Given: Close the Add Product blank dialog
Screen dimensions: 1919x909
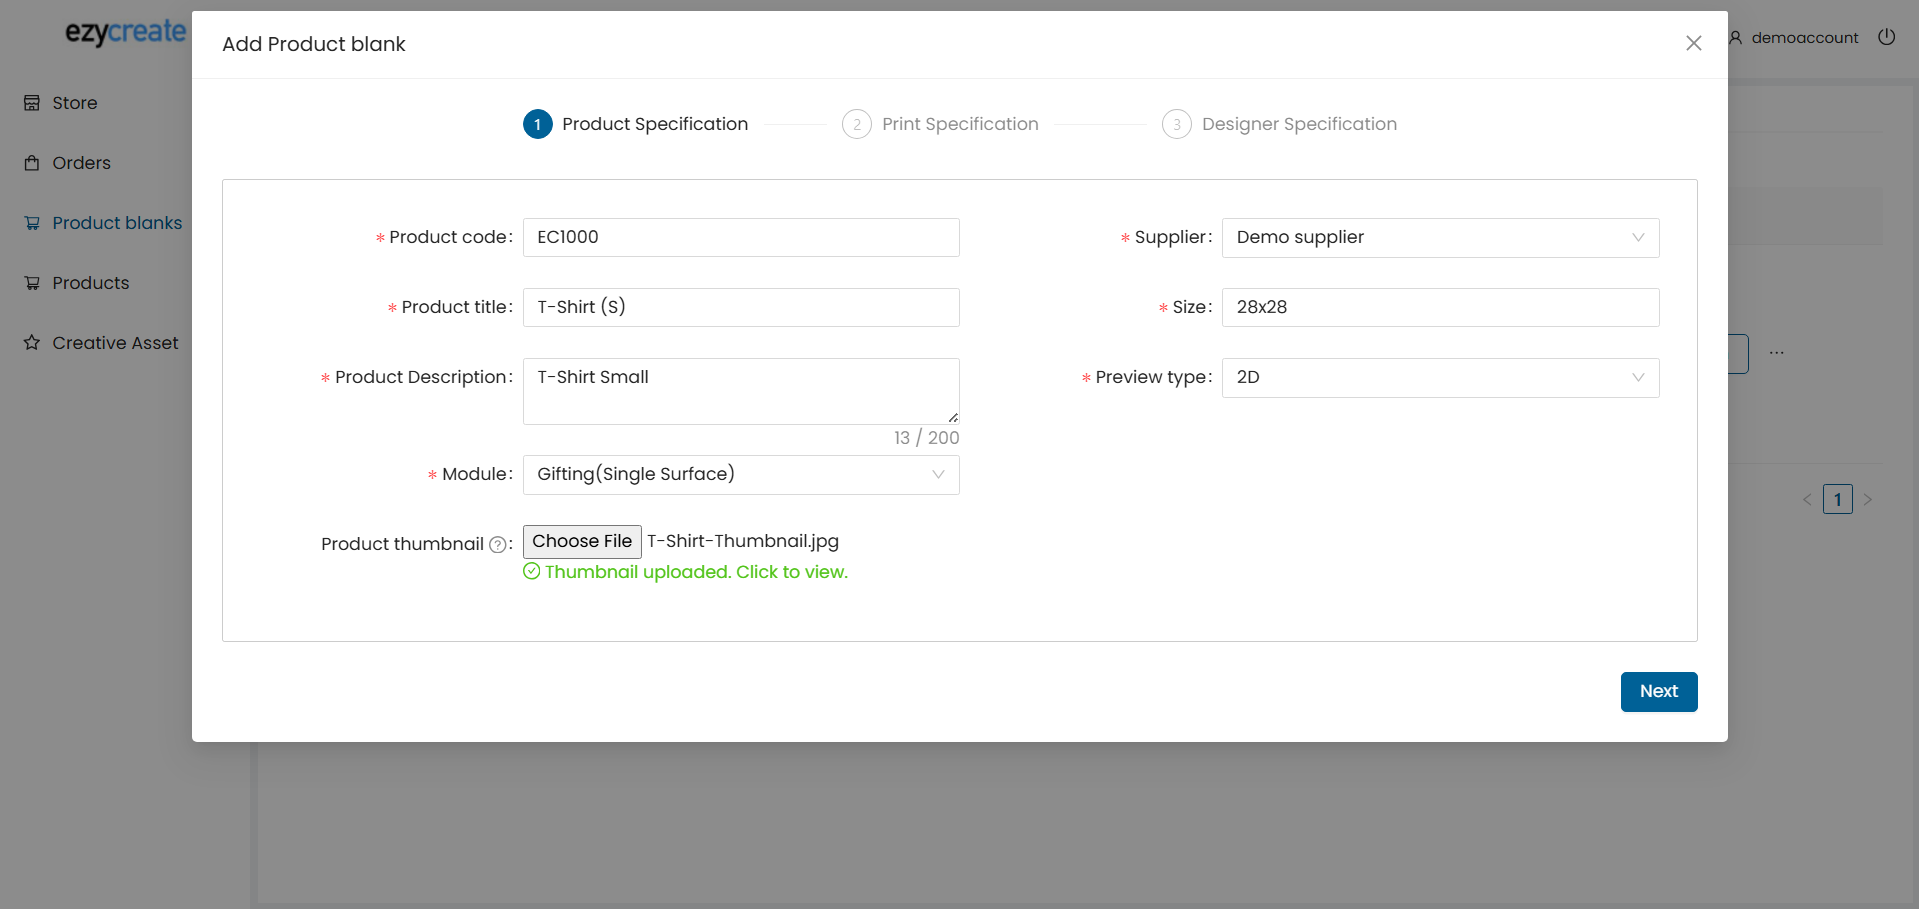Looking at the screenshot, I should (x=1693, y=43).
